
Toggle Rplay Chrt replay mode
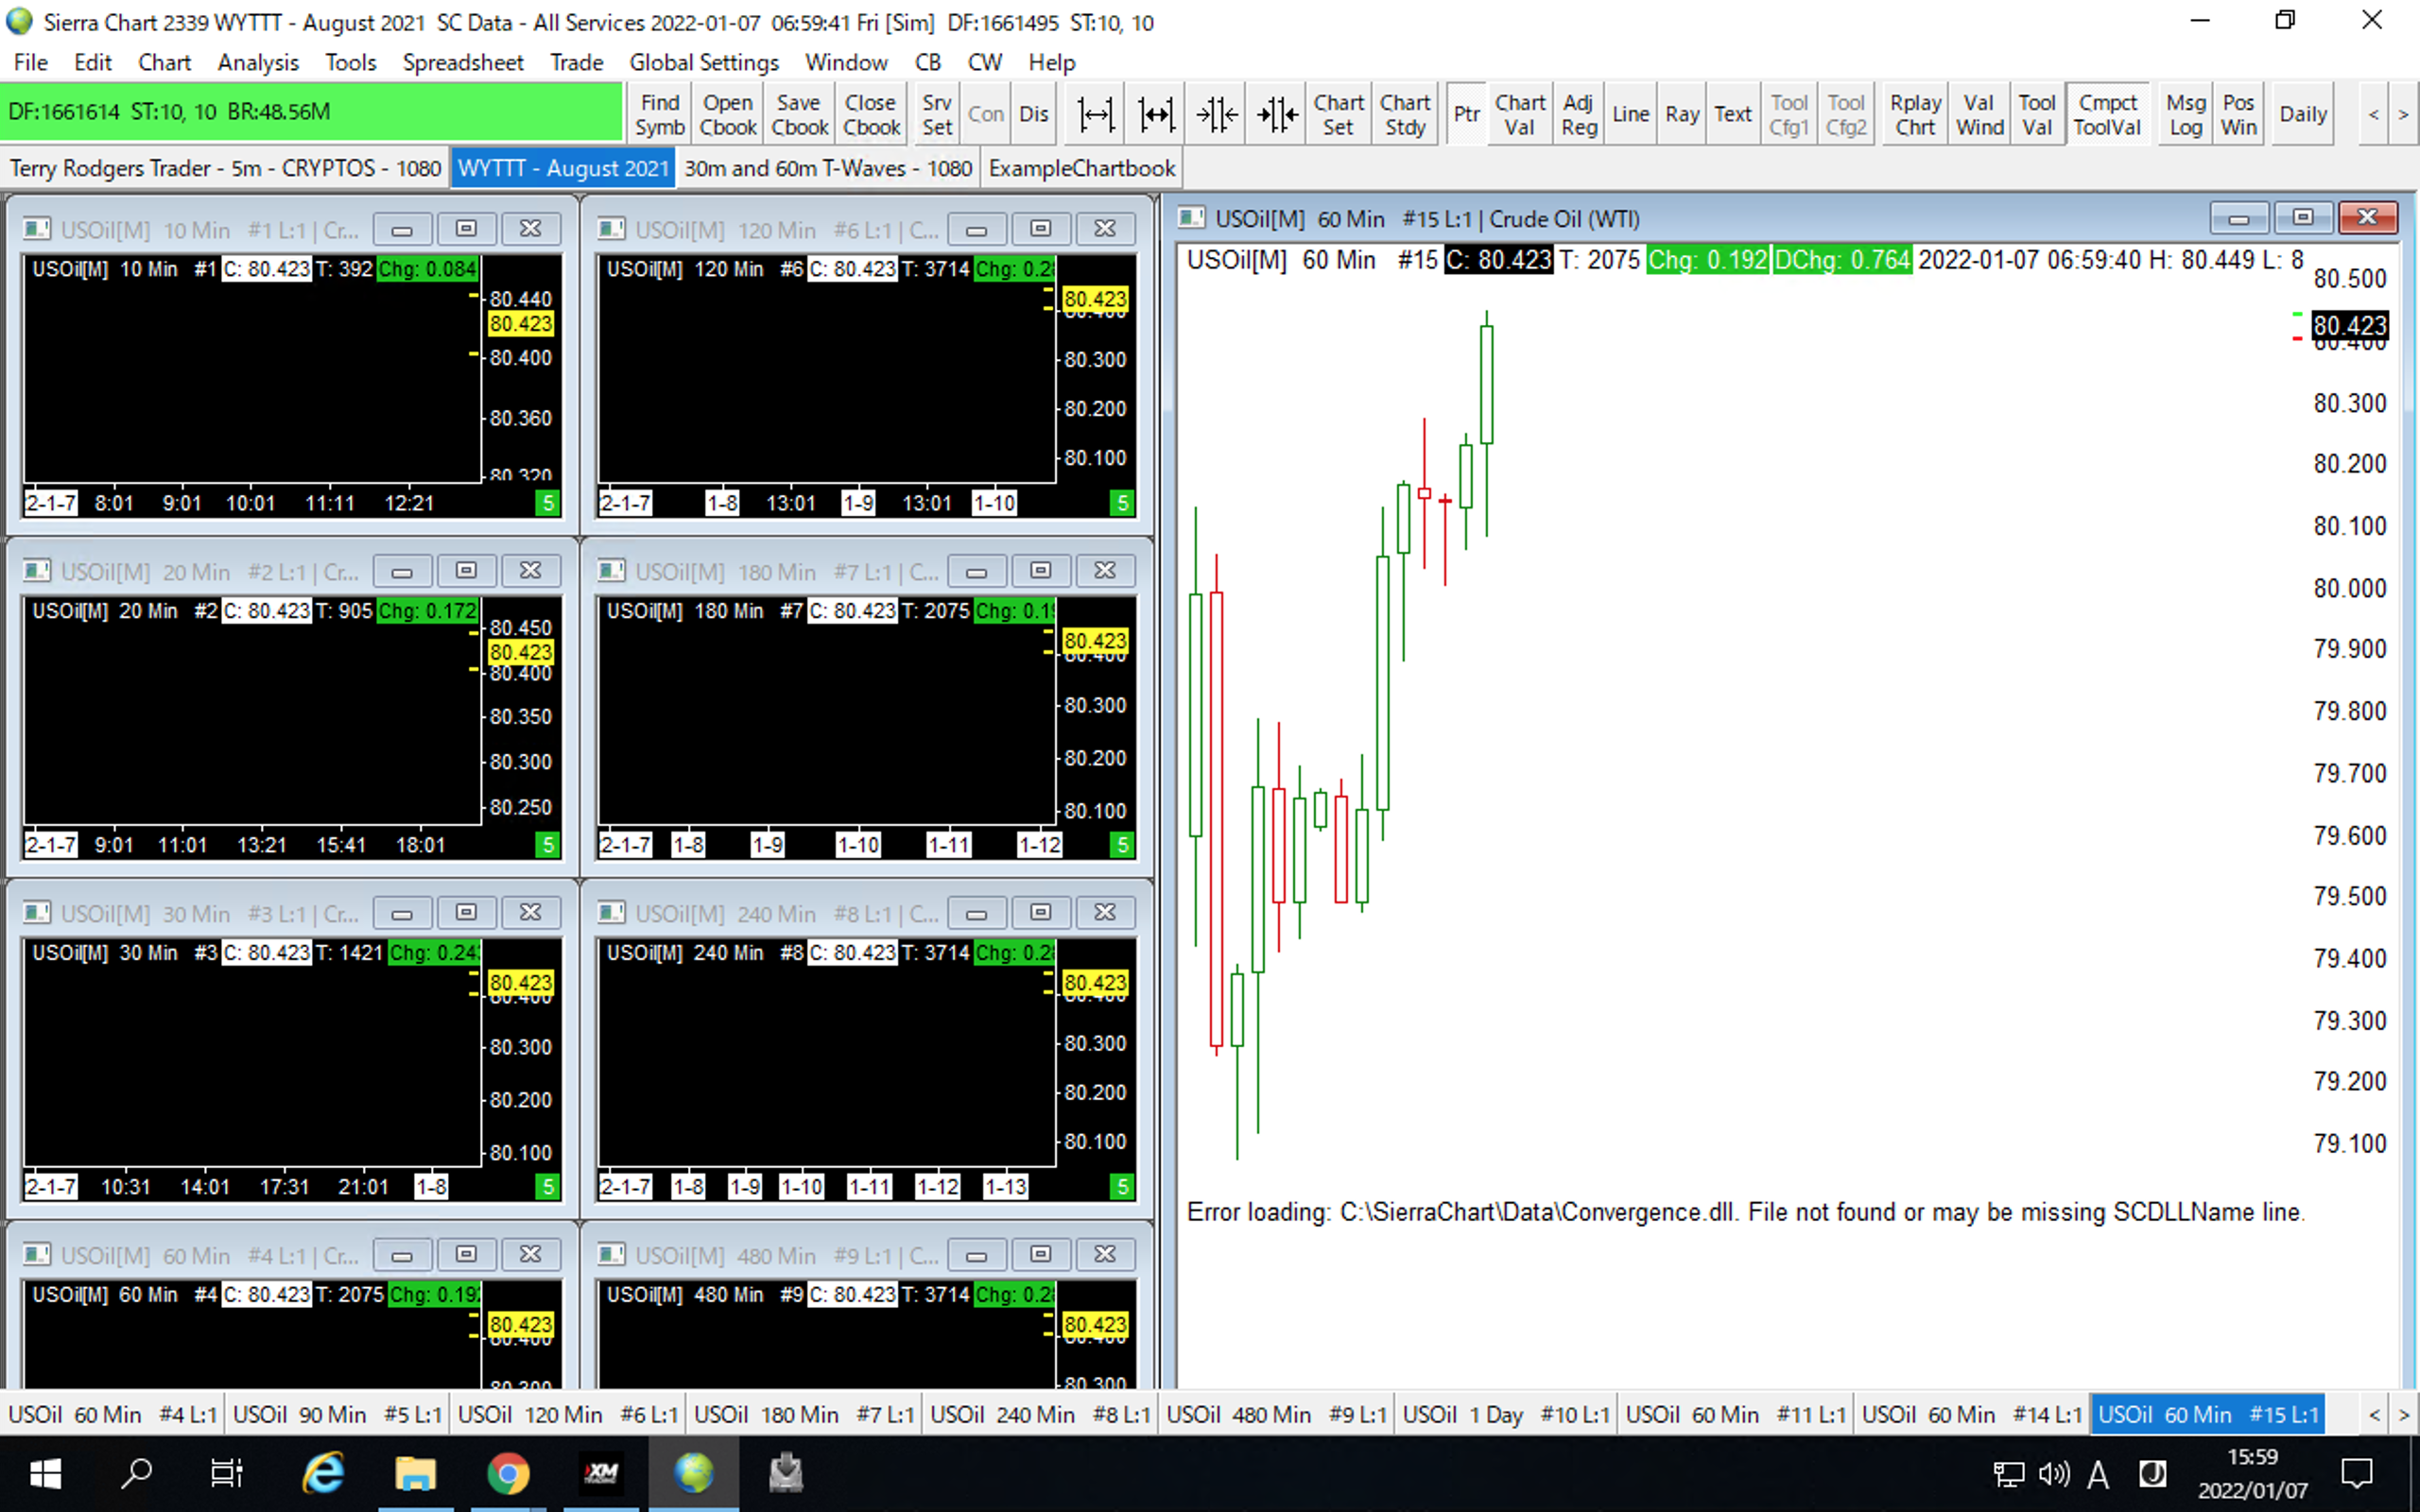[x=1914, y=115]
